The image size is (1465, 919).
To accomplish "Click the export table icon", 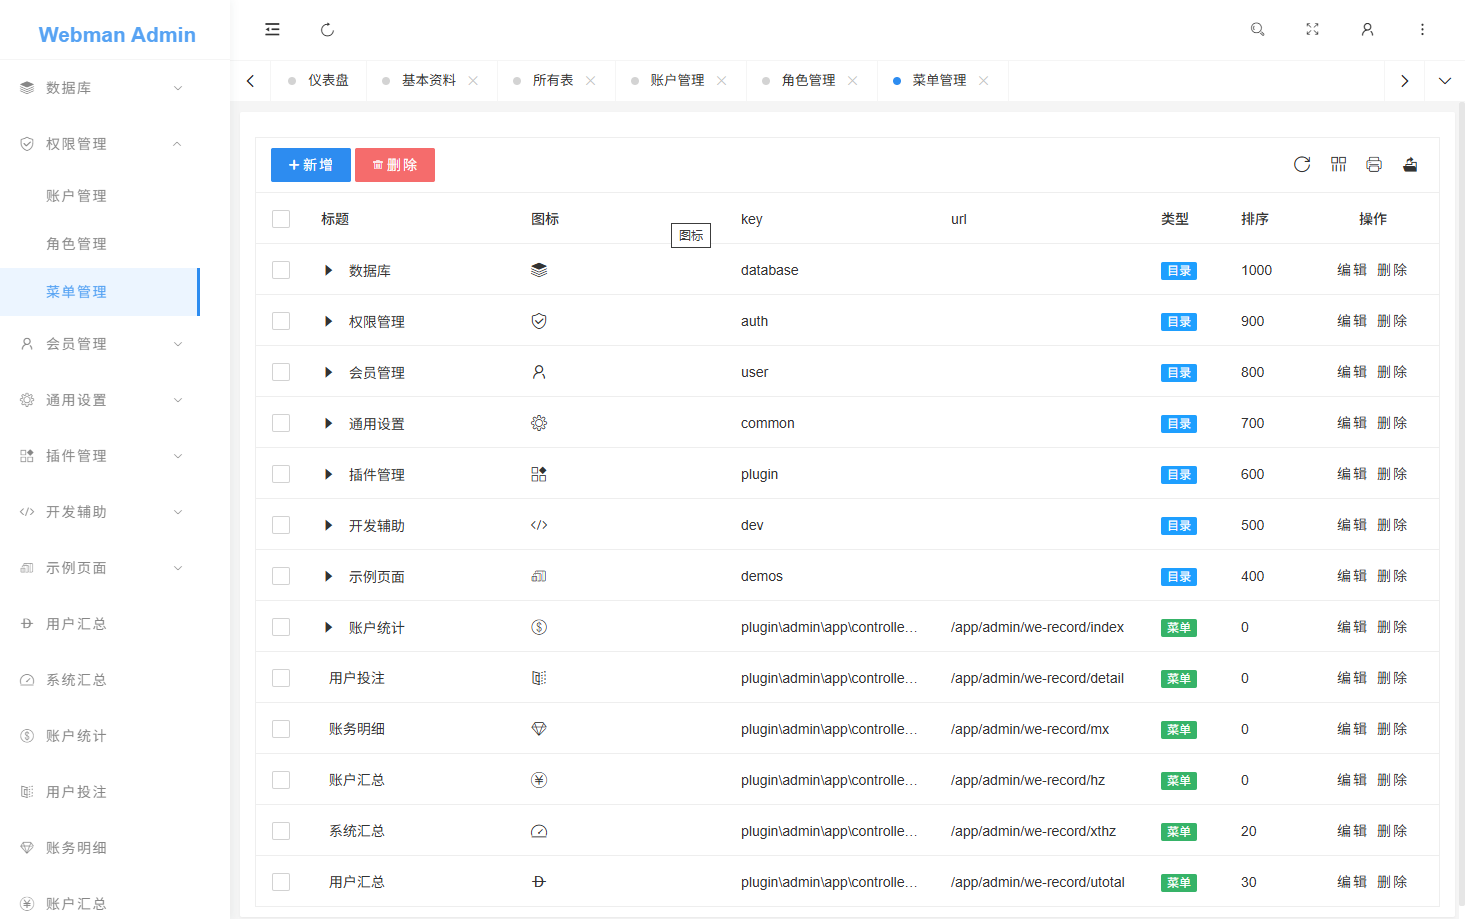I will click(x=1410, y=165).
